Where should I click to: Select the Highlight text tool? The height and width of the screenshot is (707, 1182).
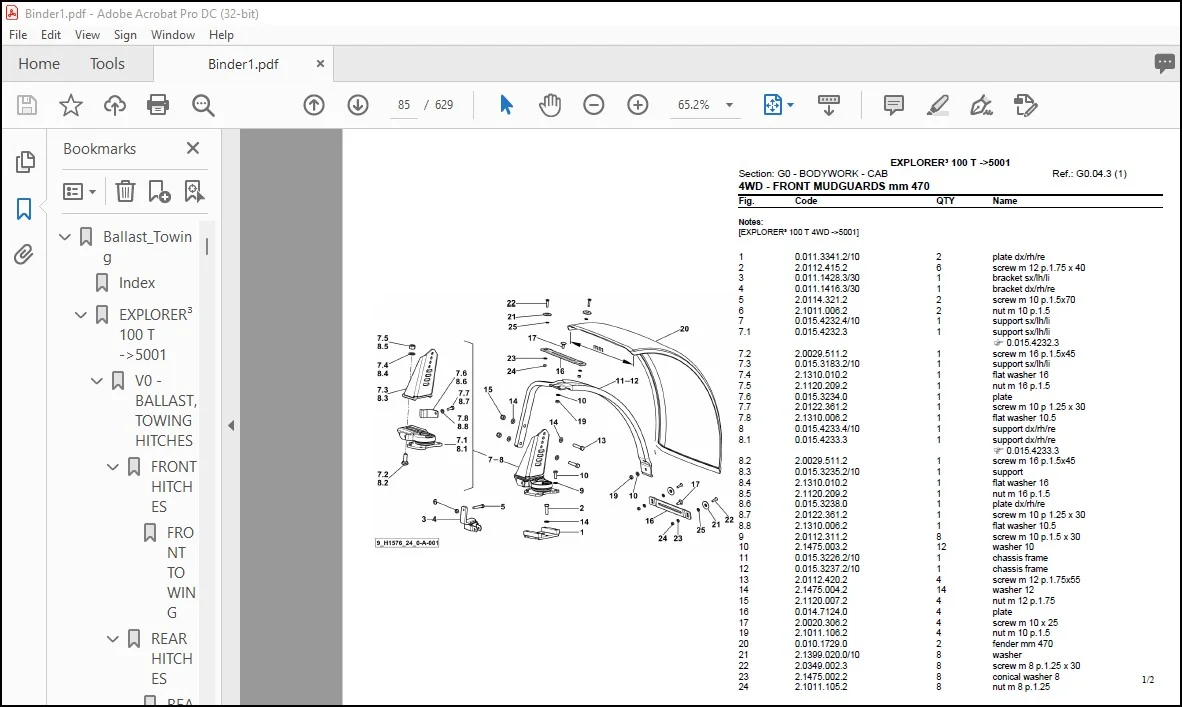(937, 105)
